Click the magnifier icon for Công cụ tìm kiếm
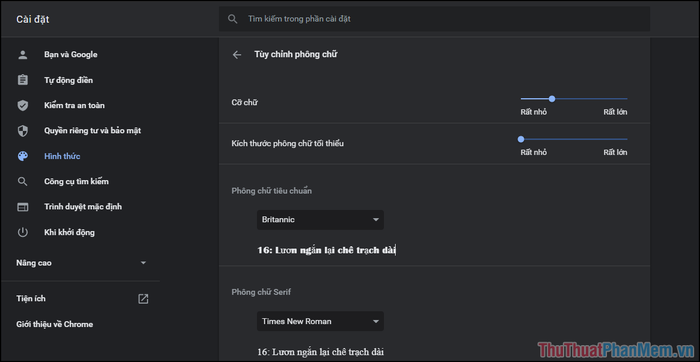Viewport: 700px width, 362px height. tap(22, 182)
